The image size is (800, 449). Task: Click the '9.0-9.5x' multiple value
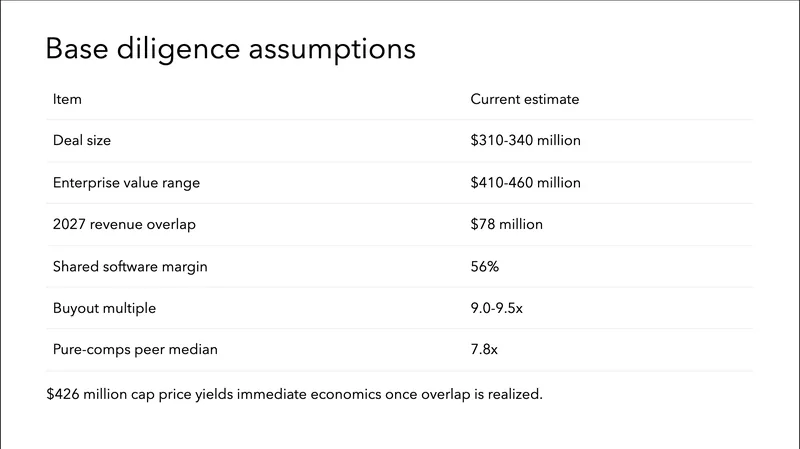pos(497,309)
